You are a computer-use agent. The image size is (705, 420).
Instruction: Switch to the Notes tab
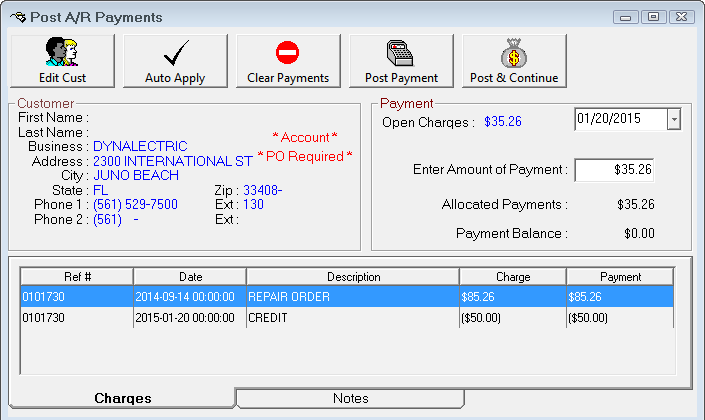350,399
